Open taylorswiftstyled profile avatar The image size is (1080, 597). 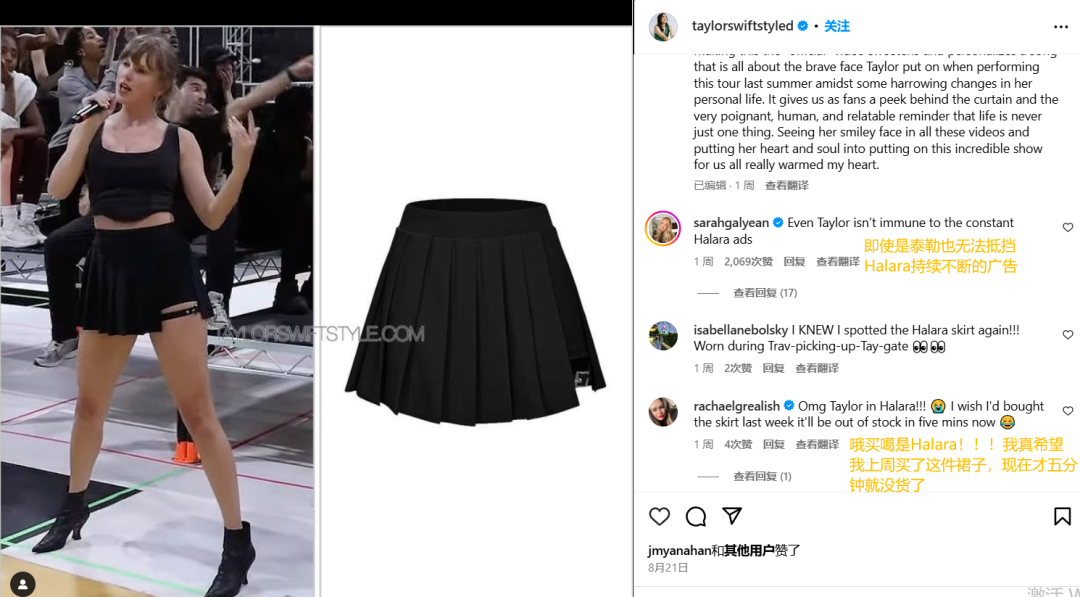(663, 27)
